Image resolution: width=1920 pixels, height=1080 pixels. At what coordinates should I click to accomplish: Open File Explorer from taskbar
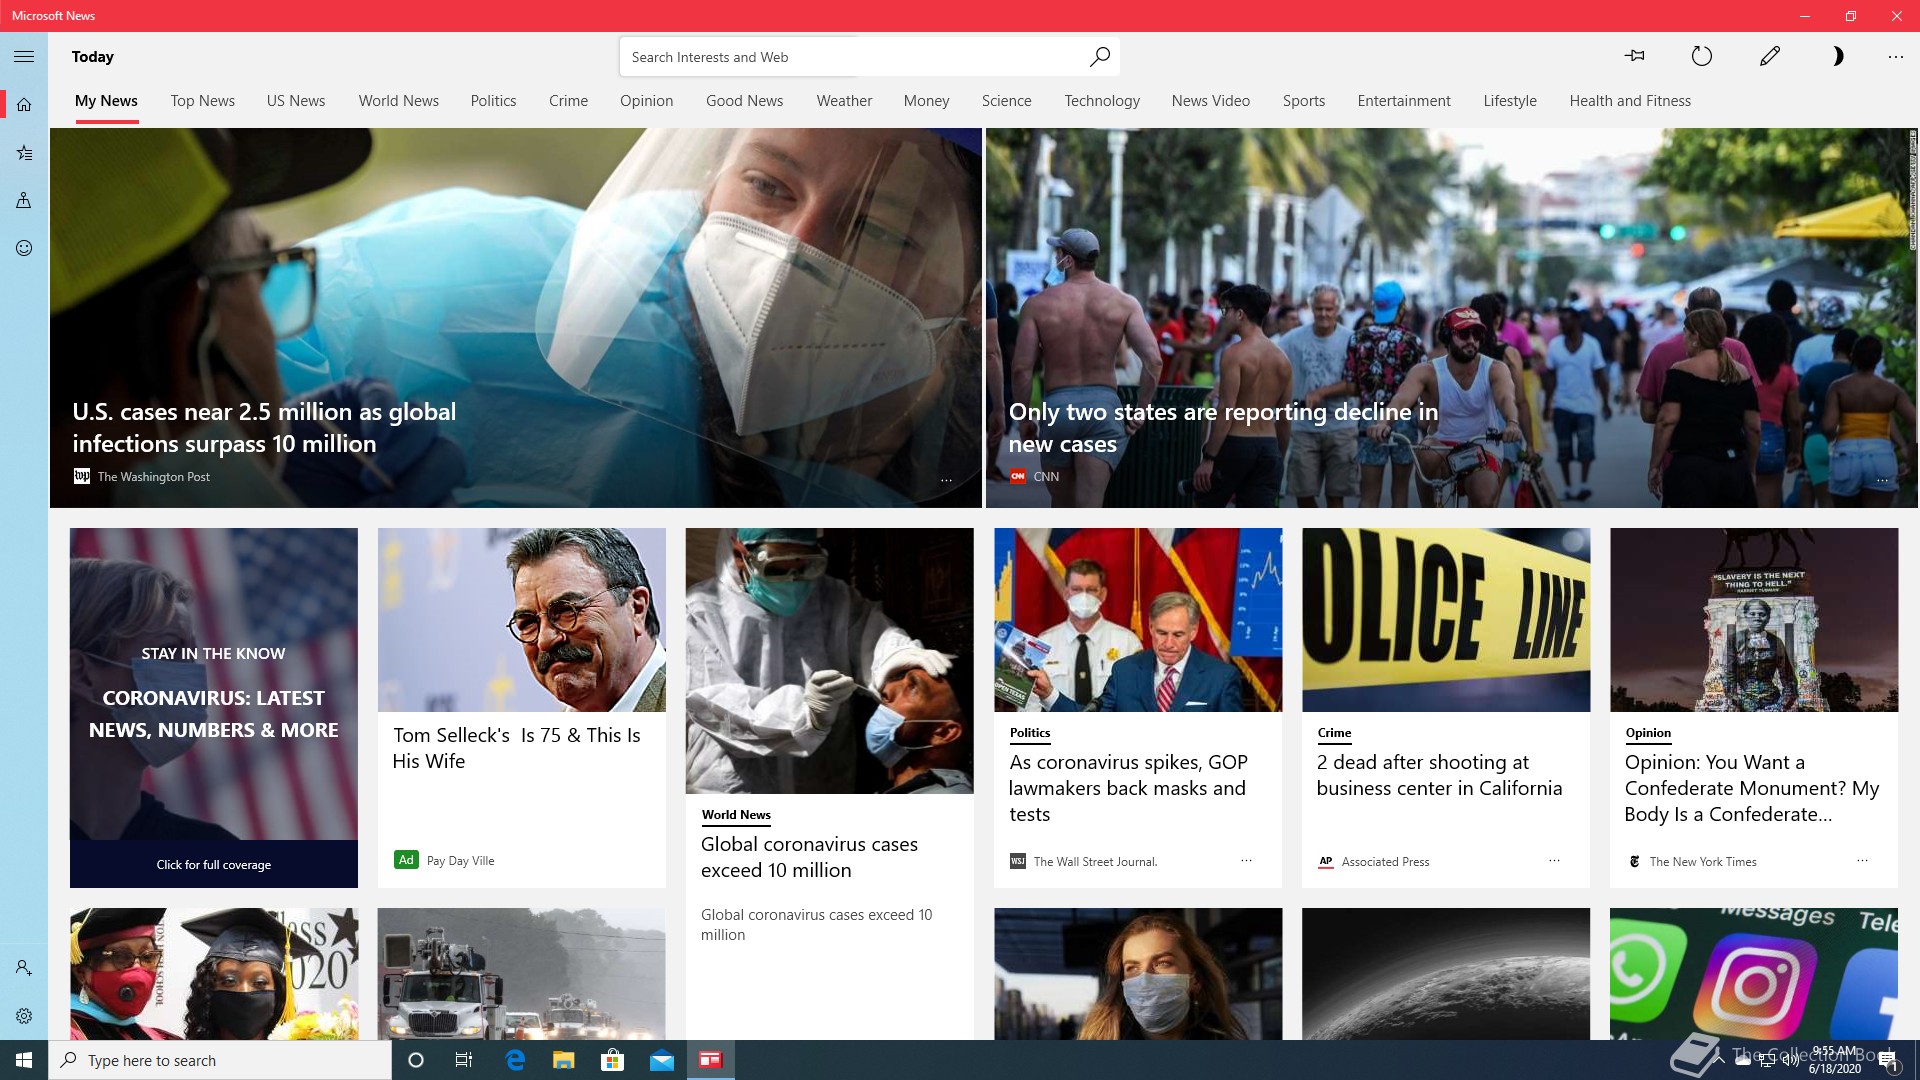(564, 1060)
